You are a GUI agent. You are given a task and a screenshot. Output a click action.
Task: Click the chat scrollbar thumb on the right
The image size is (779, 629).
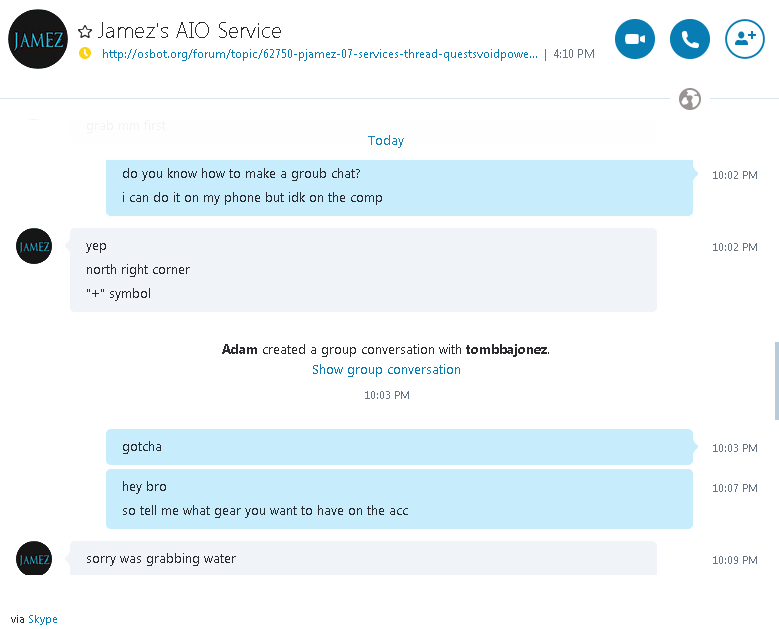pos(775,380)
